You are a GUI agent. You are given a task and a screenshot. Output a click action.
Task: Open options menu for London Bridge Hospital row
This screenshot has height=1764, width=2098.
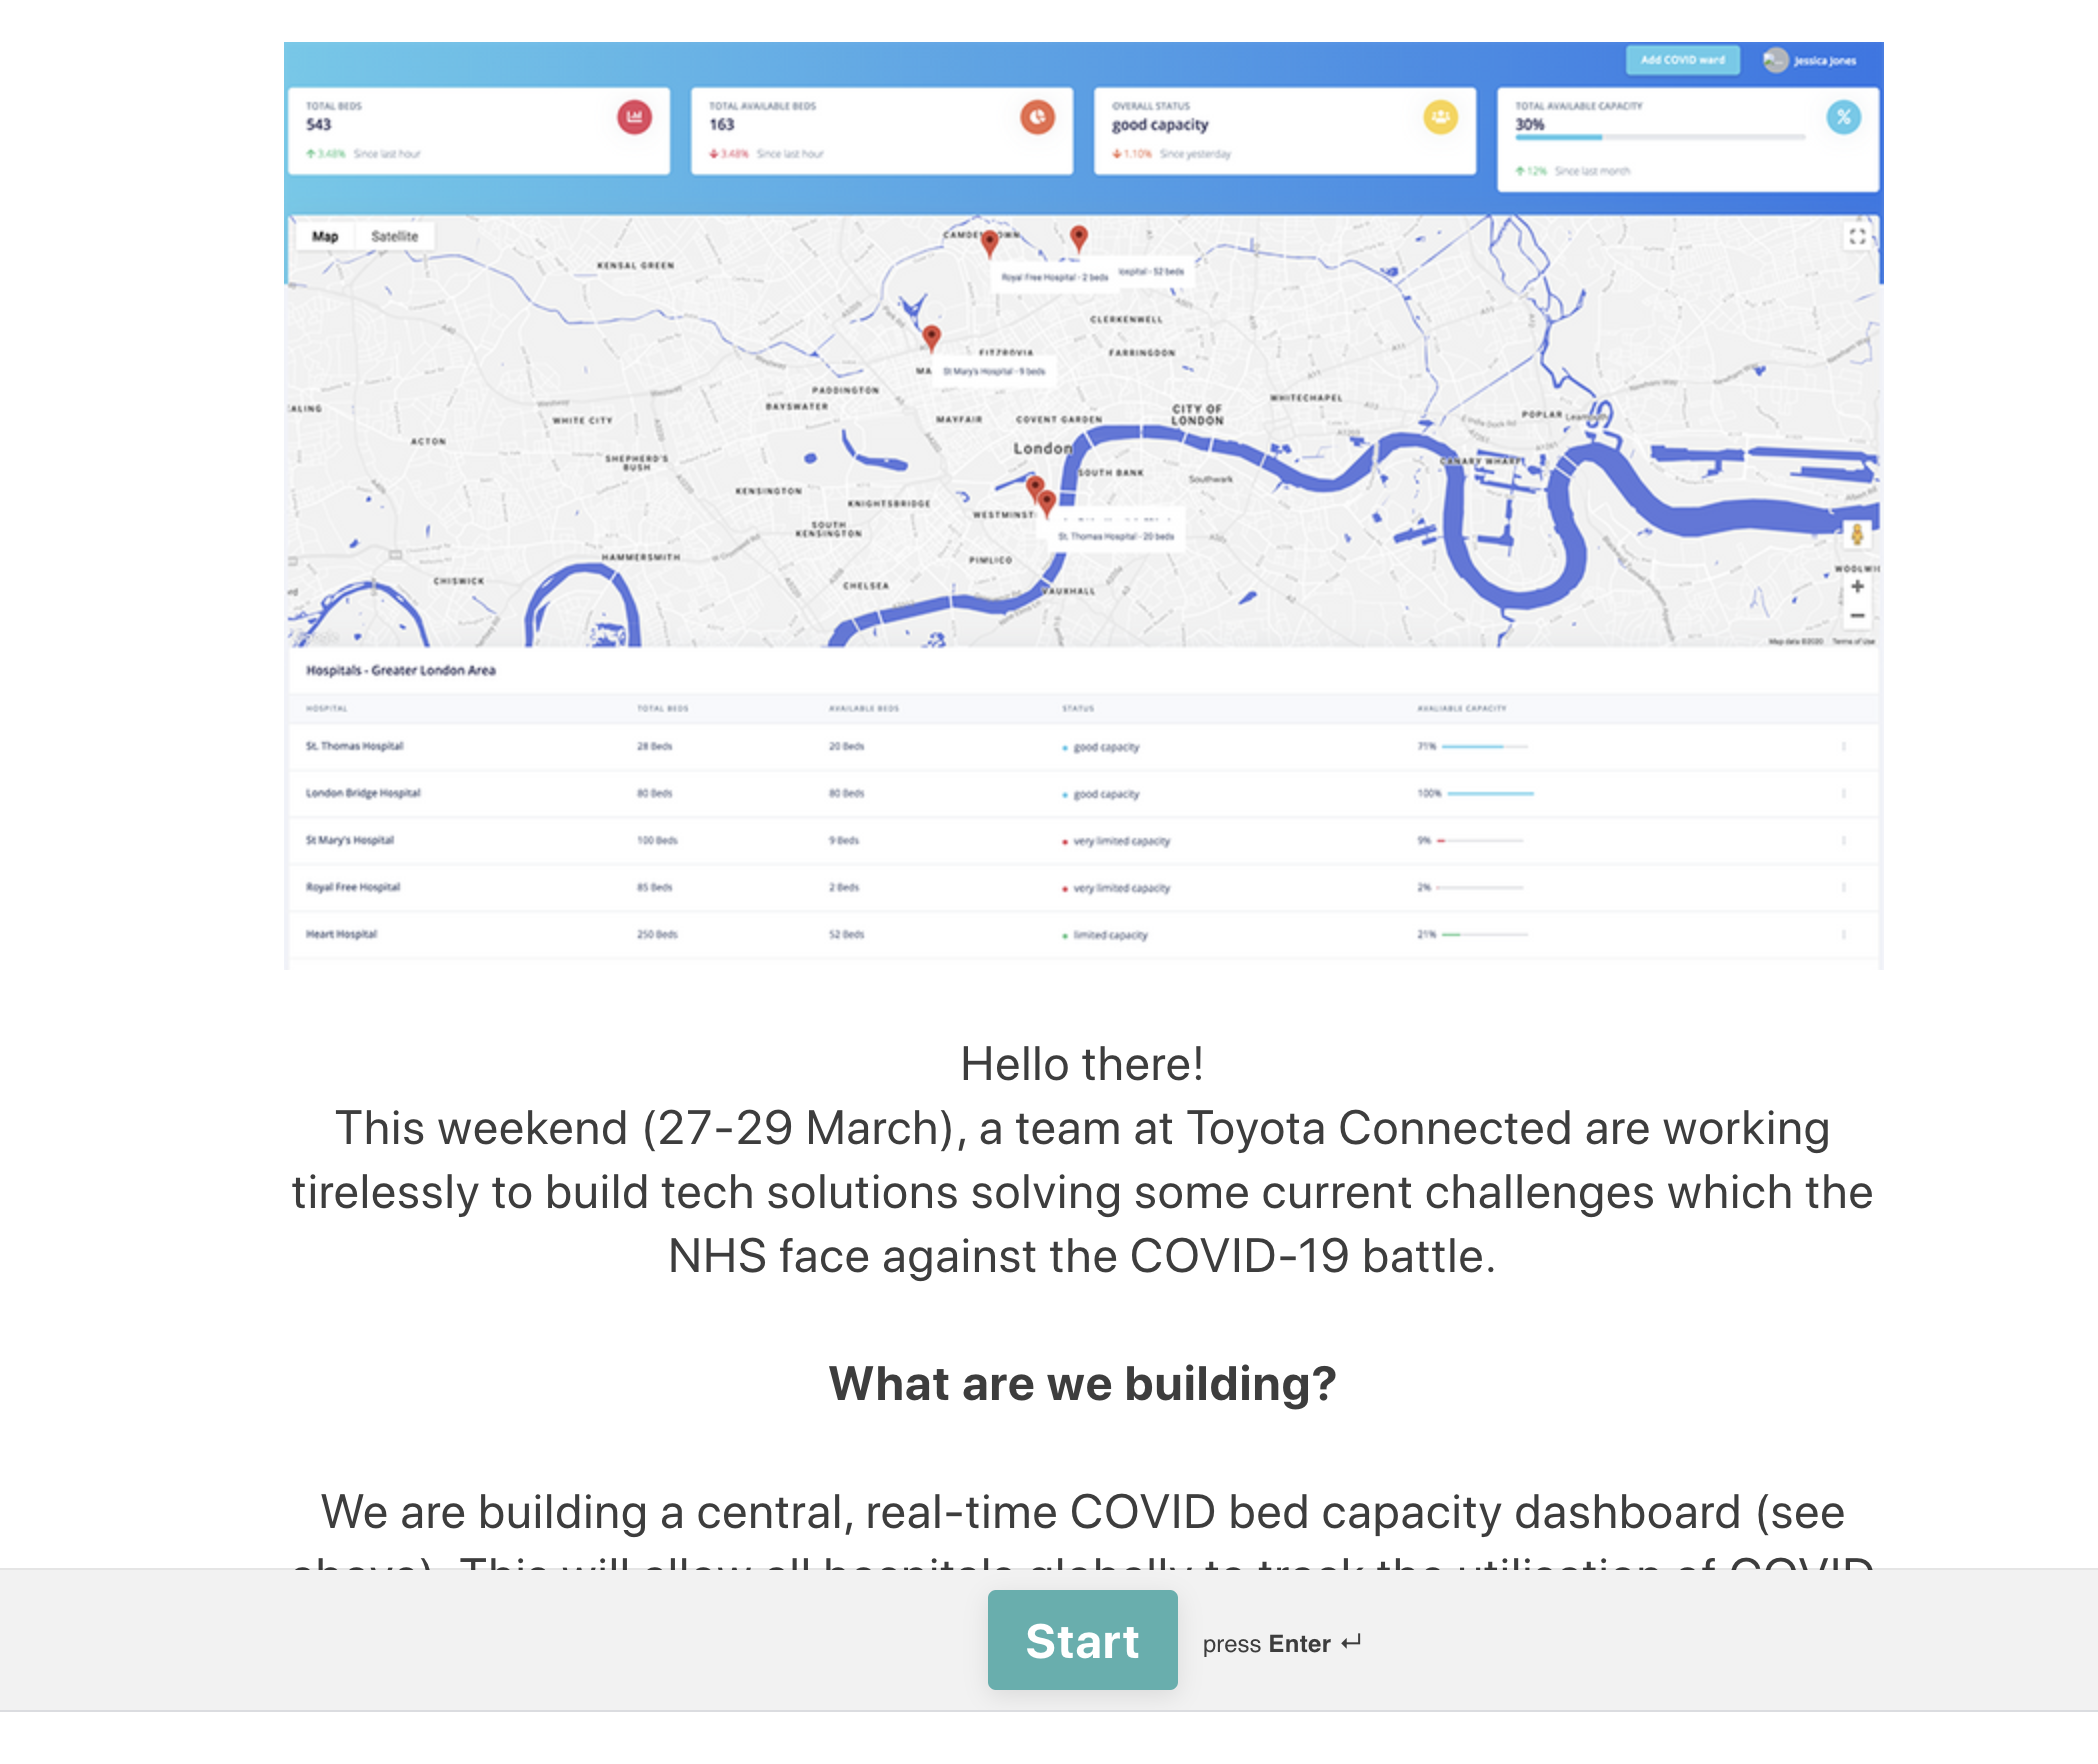[1843, 793]
